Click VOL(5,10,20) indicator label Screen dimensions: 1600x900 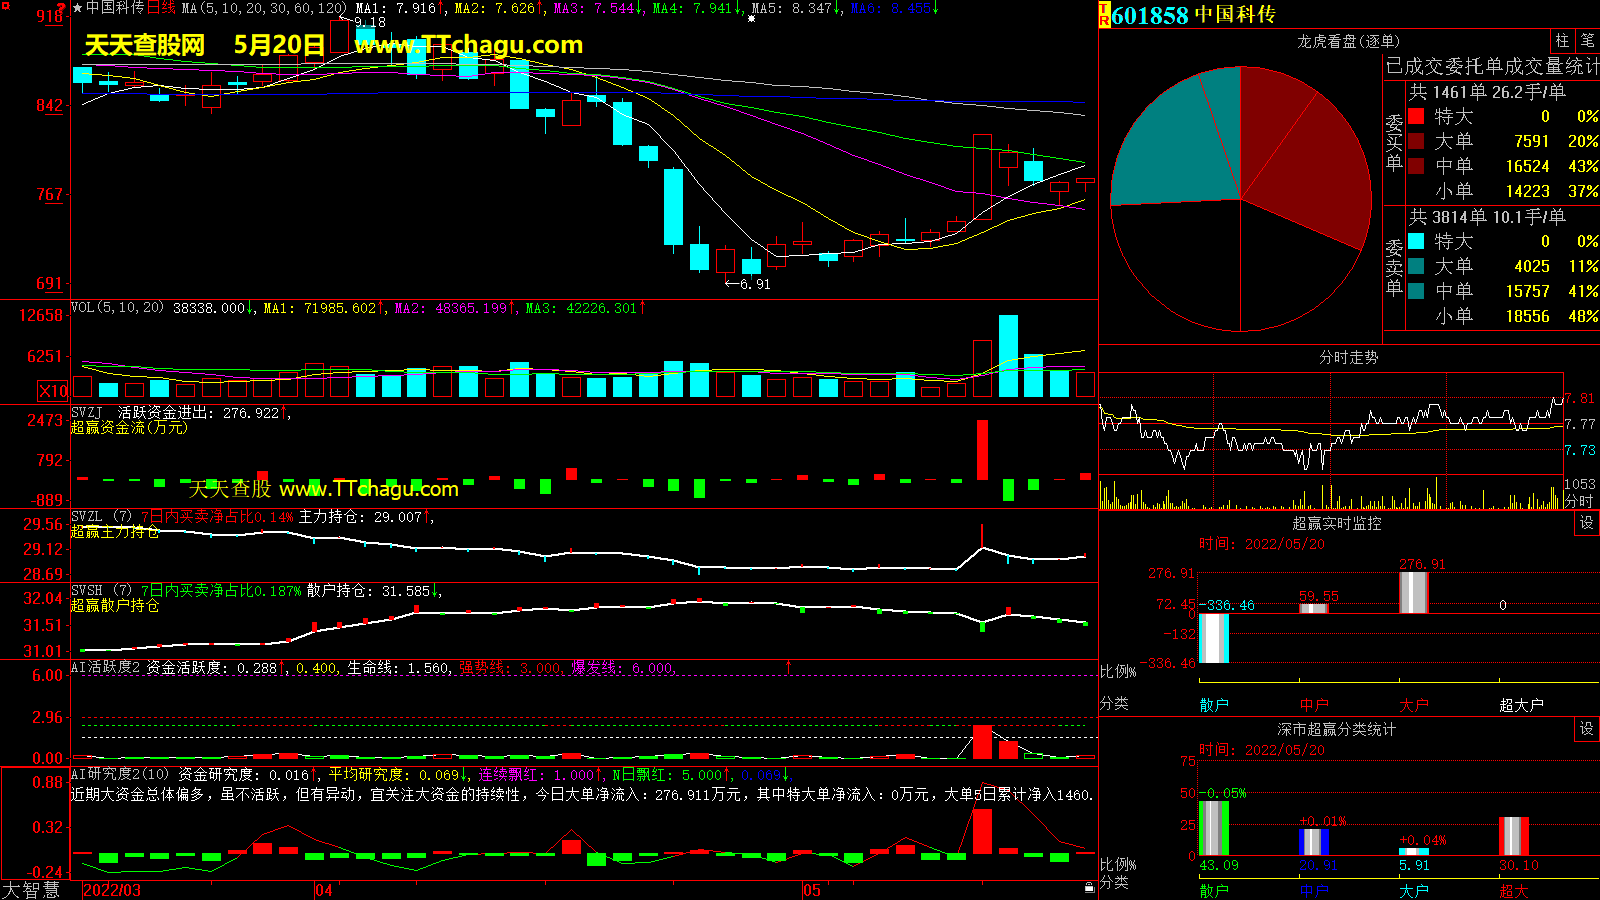point(117,308)
